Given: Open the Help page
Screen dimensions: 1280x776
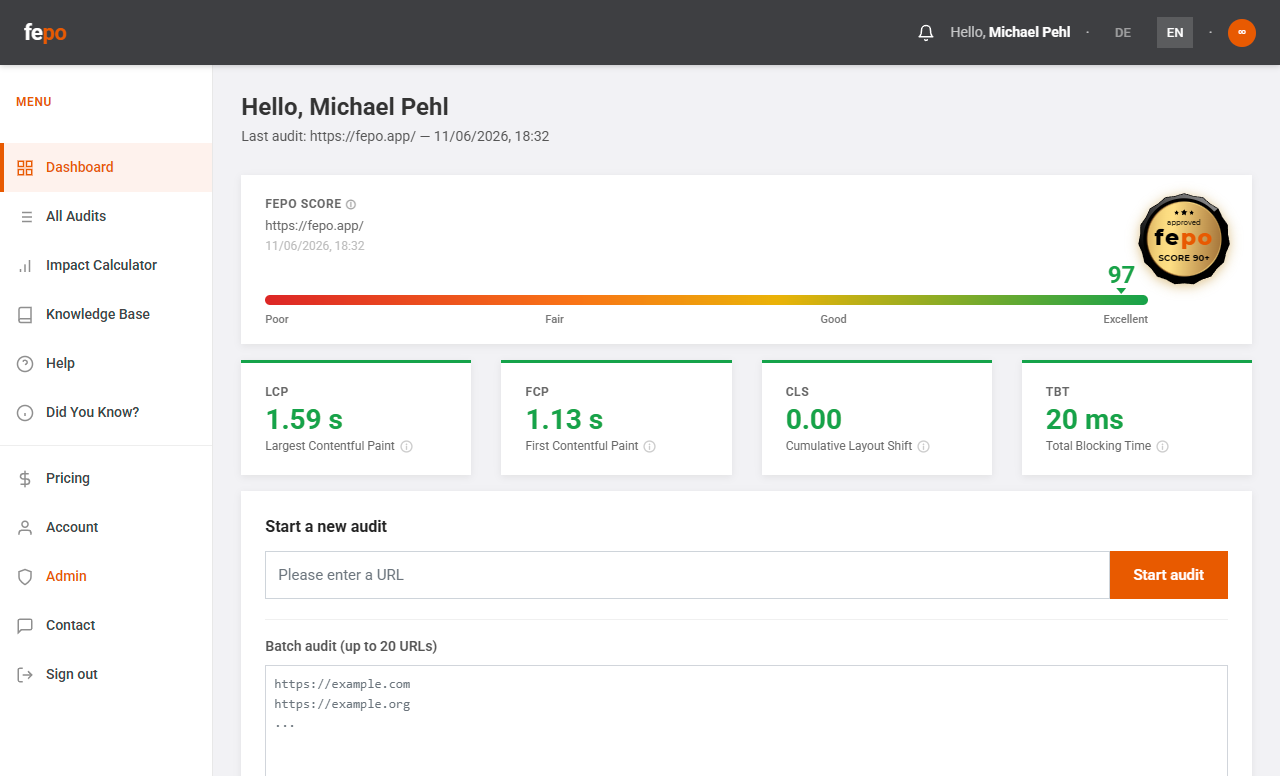Looking at the screenshot, I should pos(106,363).
